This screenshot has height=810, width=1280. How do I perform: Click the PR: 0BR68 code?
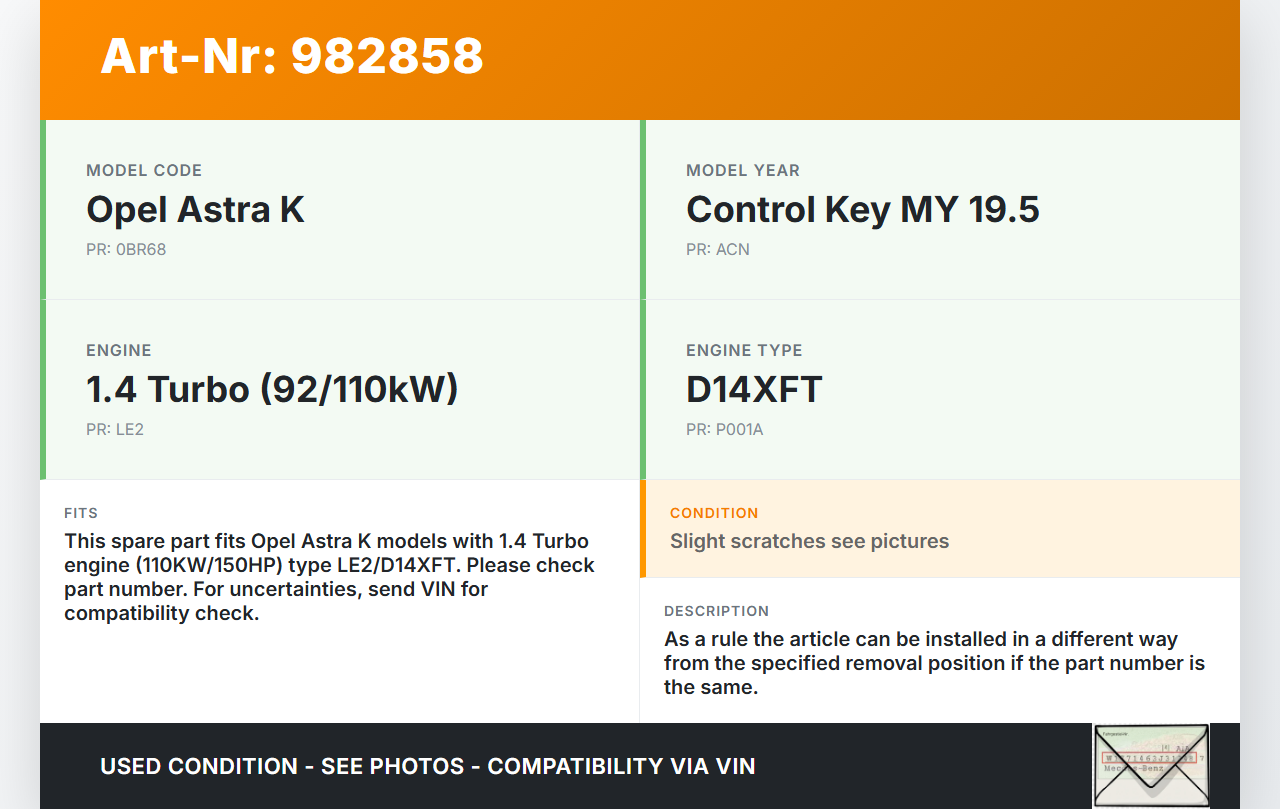(126, 249)
